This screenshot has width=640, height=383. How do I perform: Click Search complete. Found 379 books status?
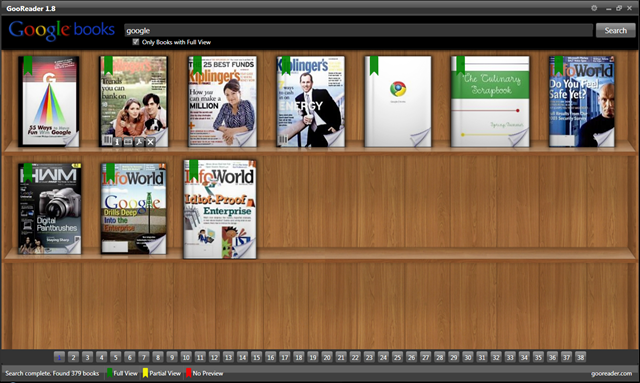pos(52,373)
